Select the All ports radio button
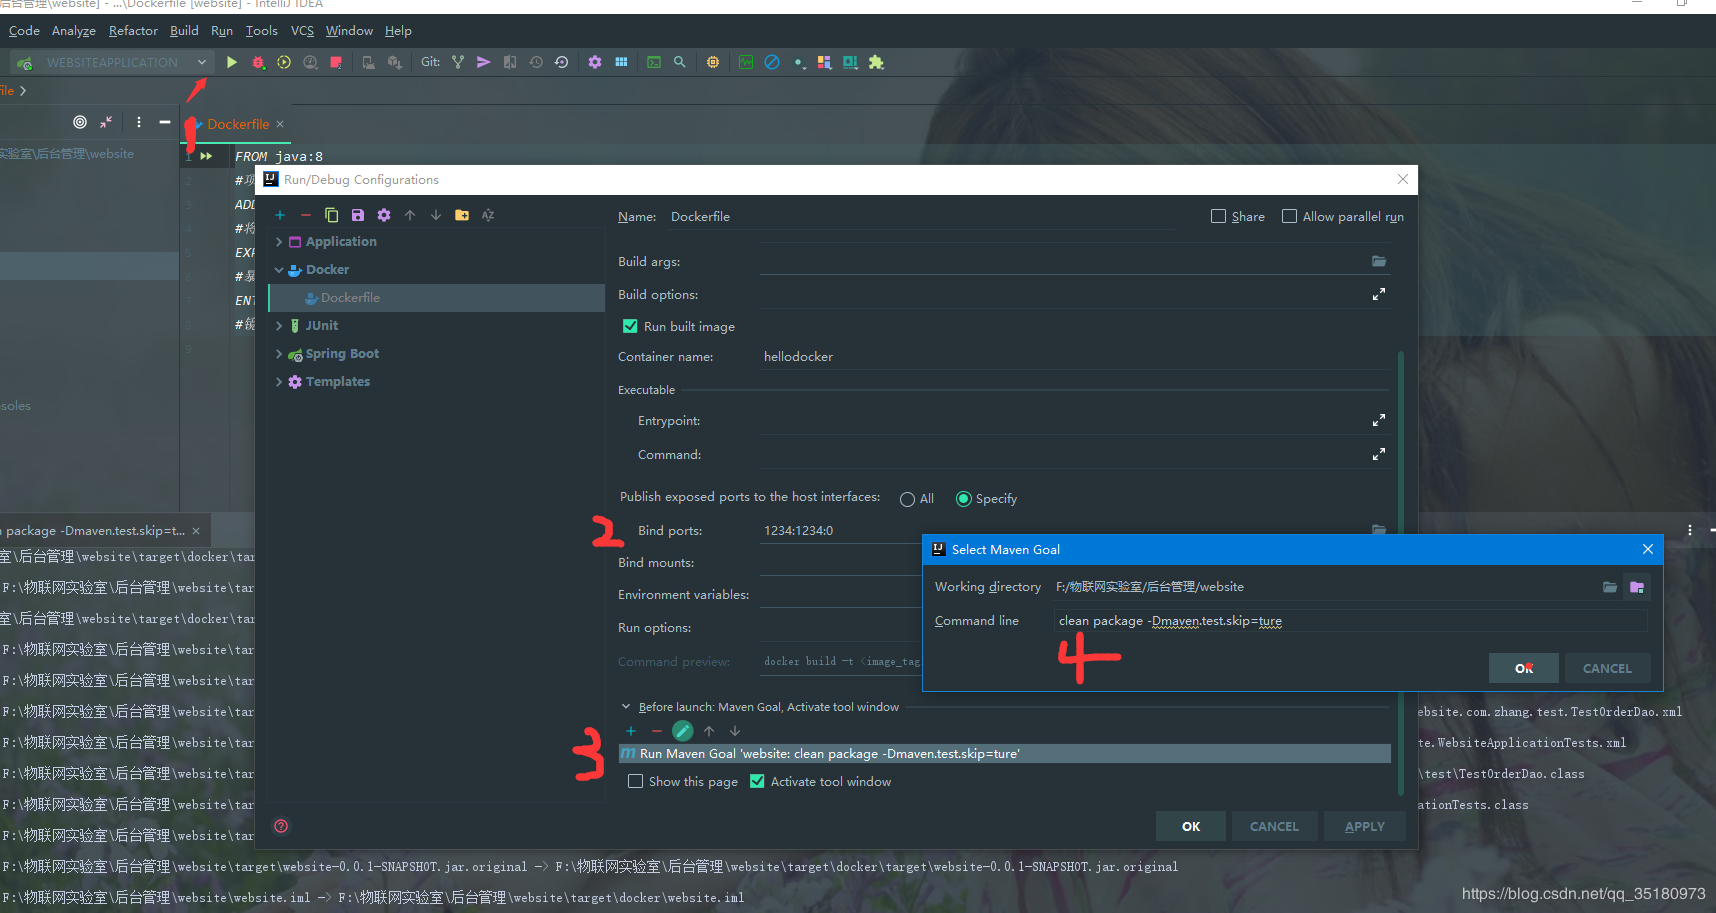This screenshot has width=1716, height=913. [907, 499]
